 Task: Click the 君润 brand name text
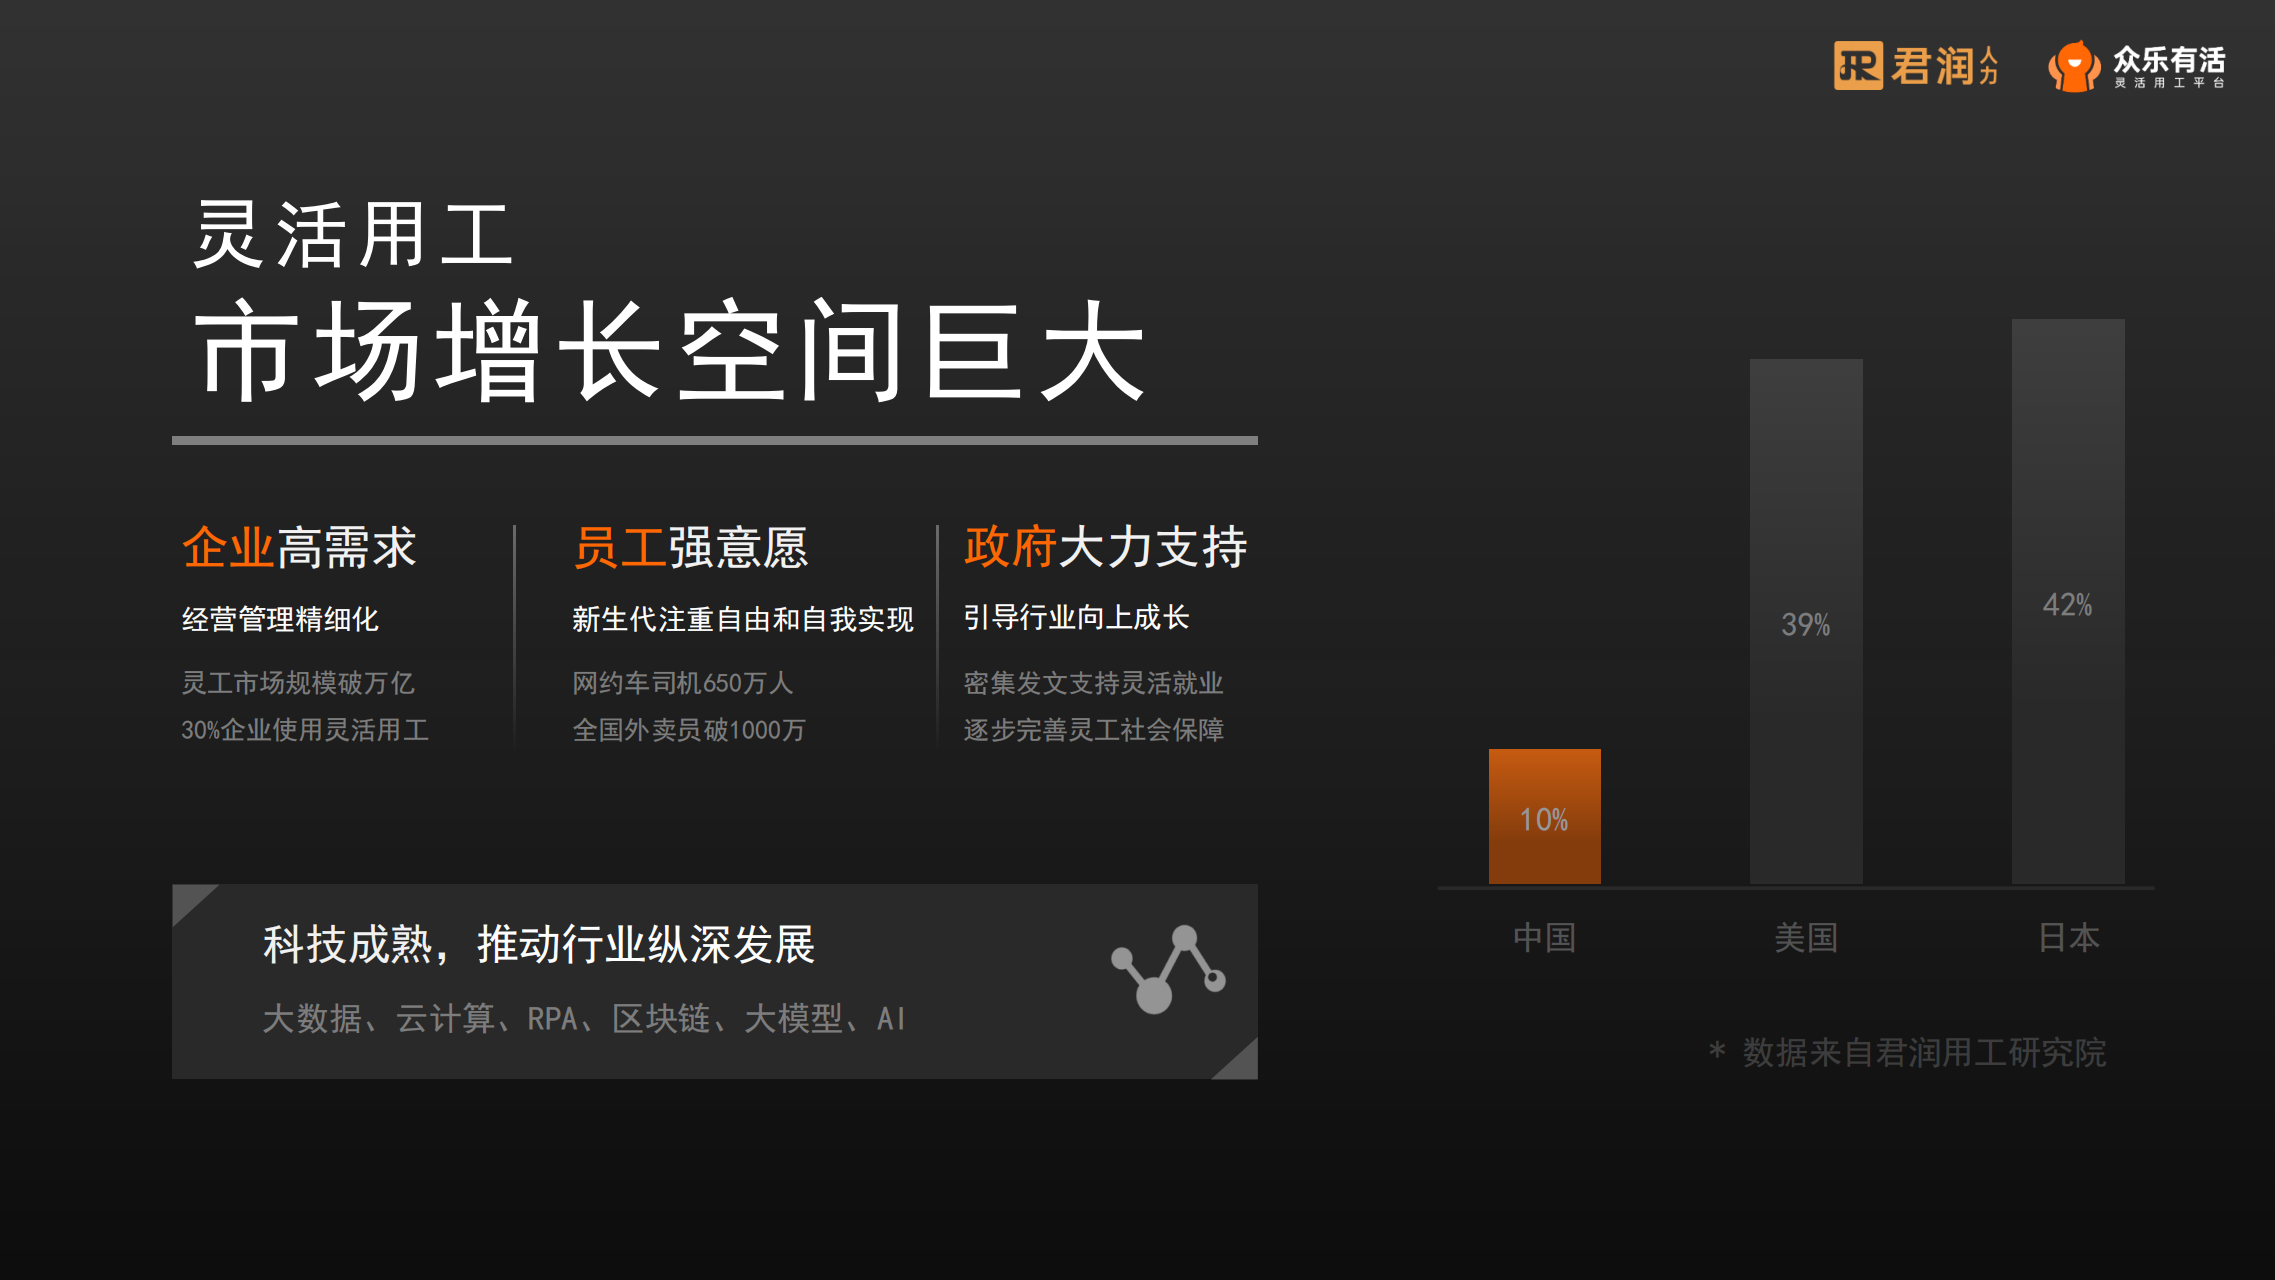(1932, 66)
